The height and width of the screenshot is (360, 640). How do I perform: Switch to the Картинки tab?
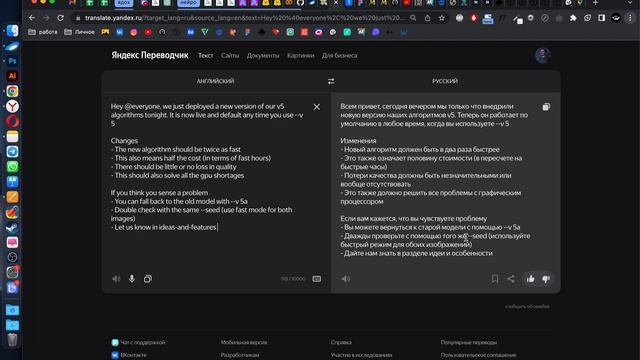[x=300, y=56]
